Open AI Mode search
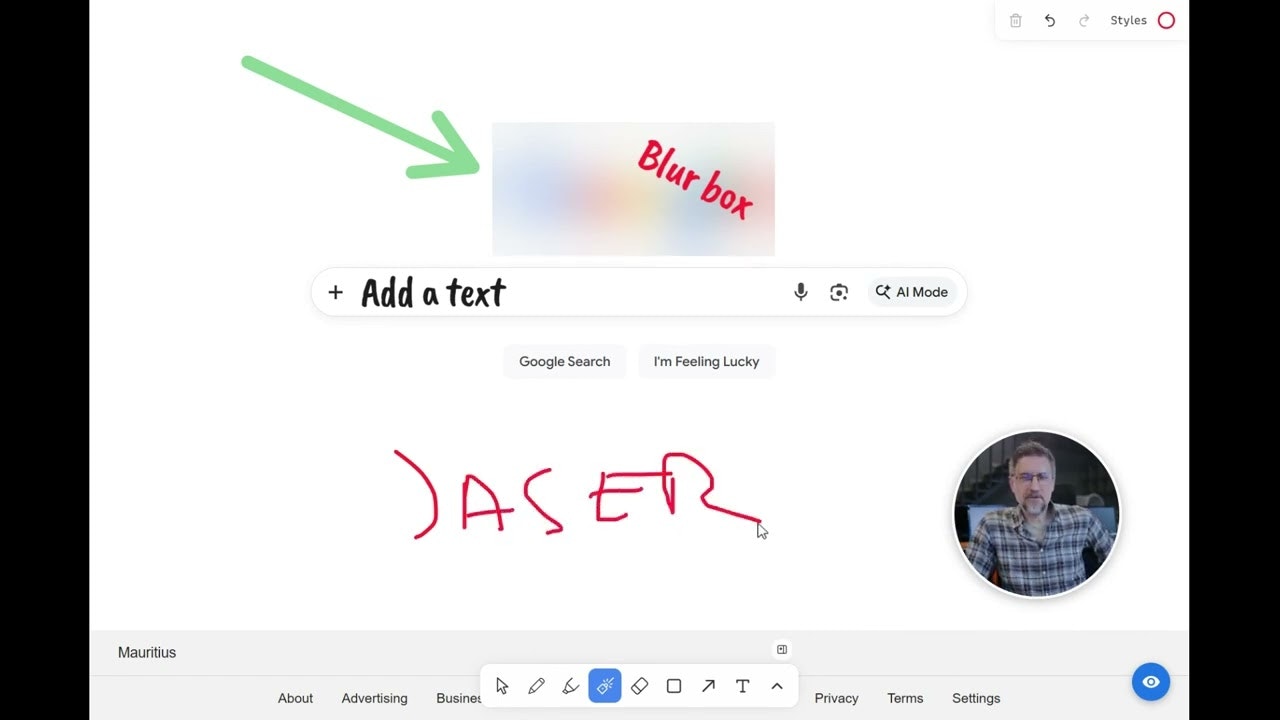1280x720 pixels. pos(912,291)
